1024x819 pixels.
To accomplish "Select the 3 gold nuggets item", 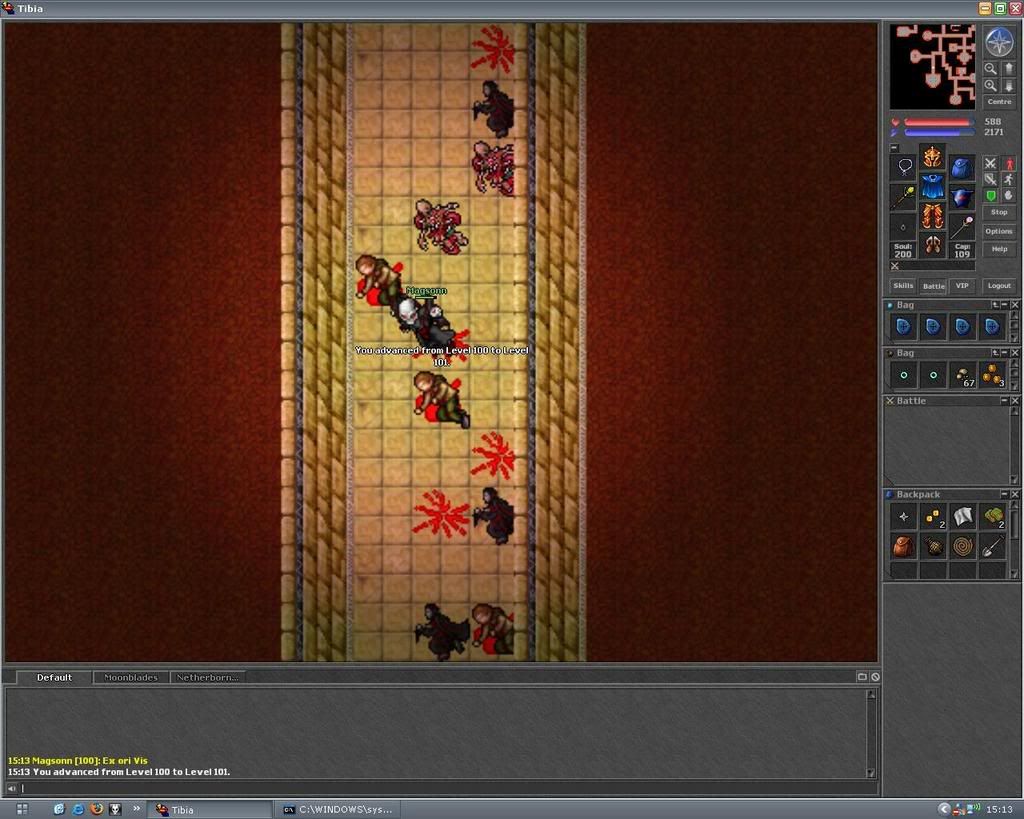I will click(992, 375).
